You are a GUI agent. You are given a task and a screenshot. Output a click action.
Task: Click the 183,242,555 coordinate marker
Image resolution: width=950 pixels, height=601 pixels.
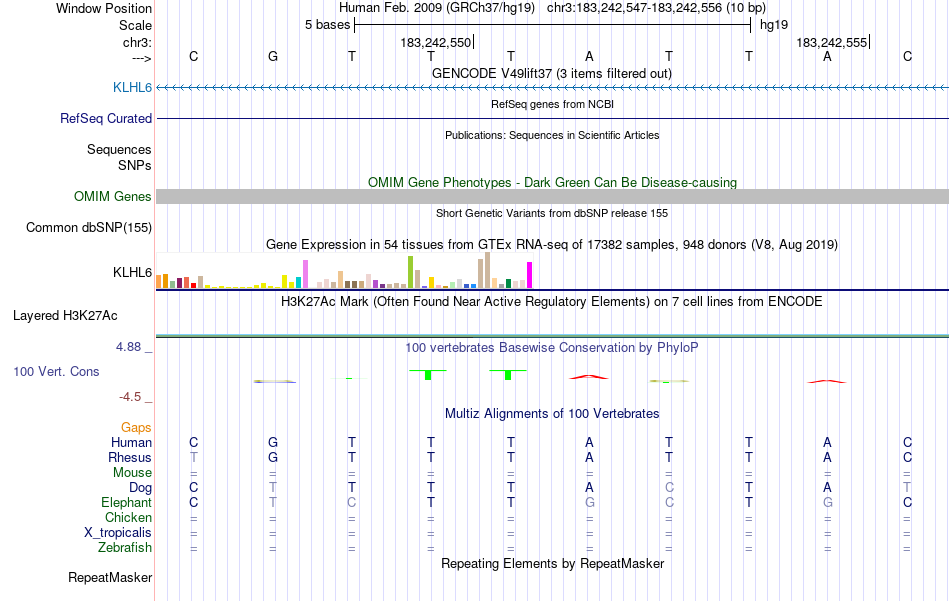pyautogui.click(x=832, y=42)
